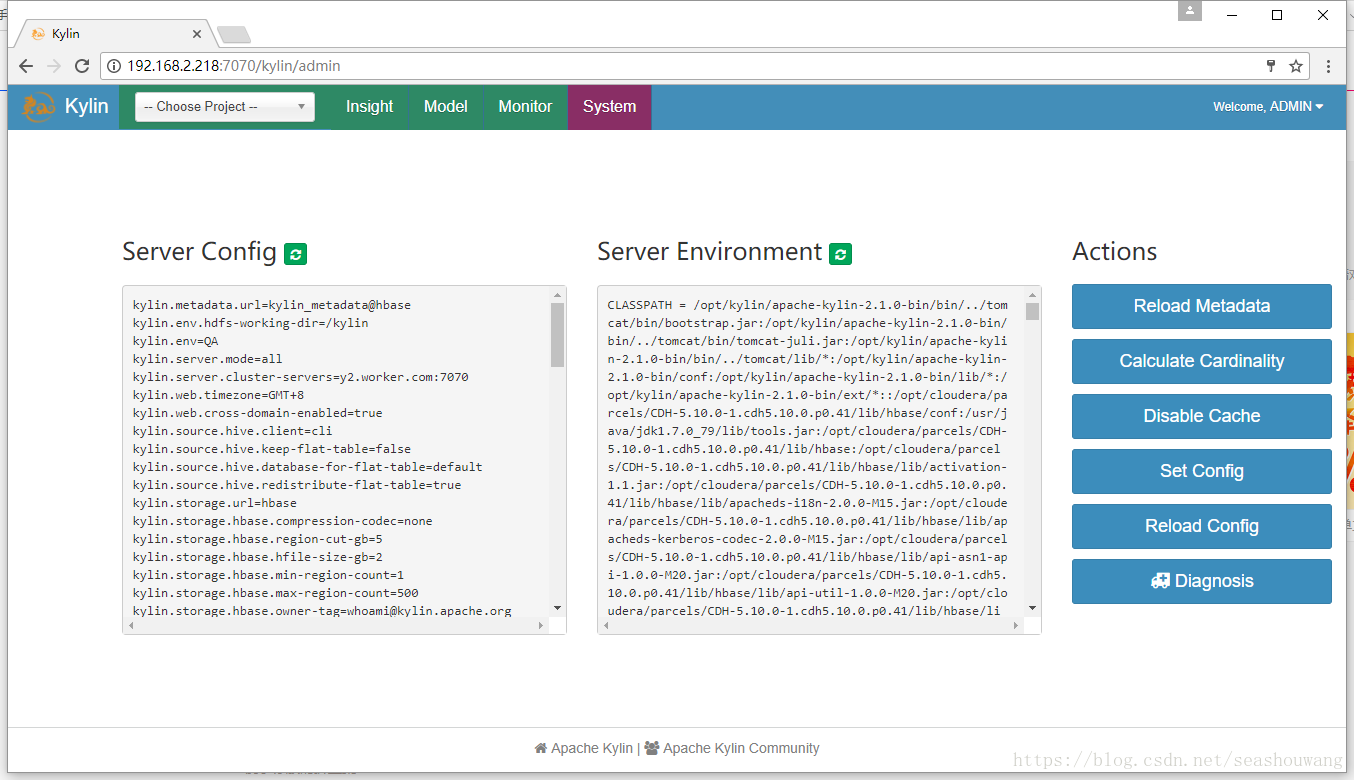The image size is (1354, 780).
Task: Click Server Config vertical scrollbar thumb
Action: point(557,335)
